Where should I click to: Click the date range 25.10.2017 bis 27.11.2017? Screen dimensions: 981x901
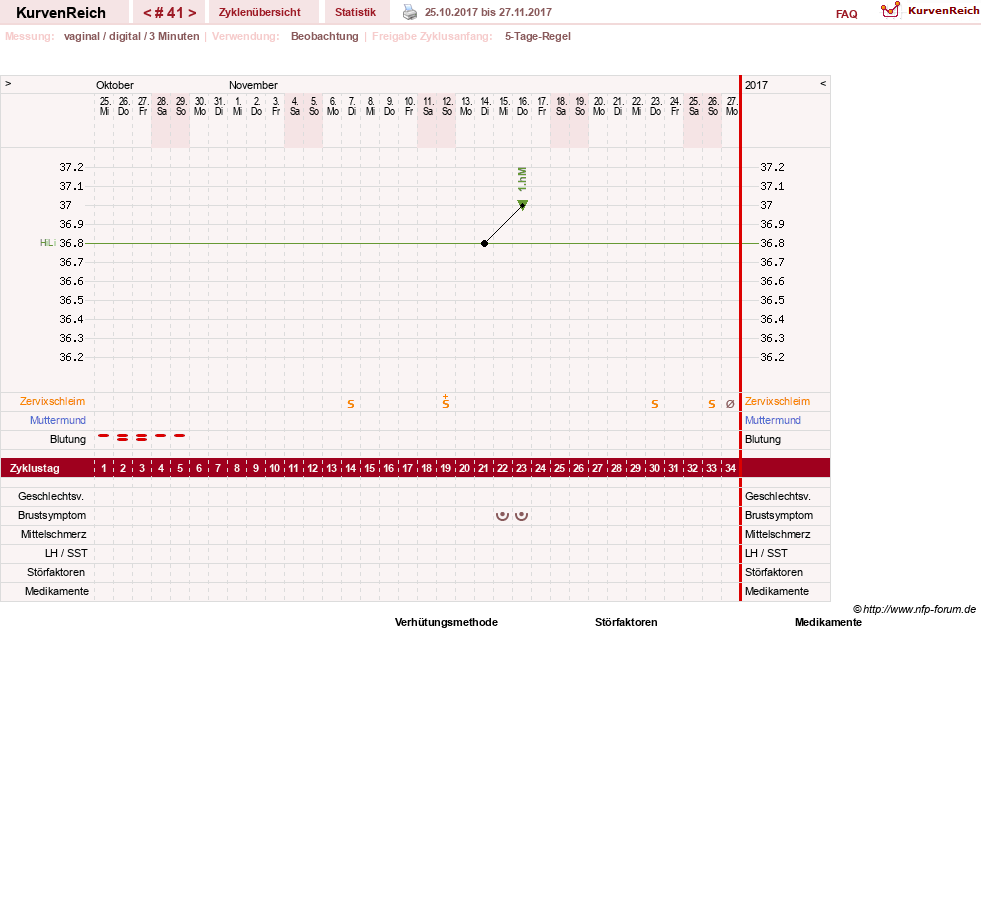coord(488,13)
